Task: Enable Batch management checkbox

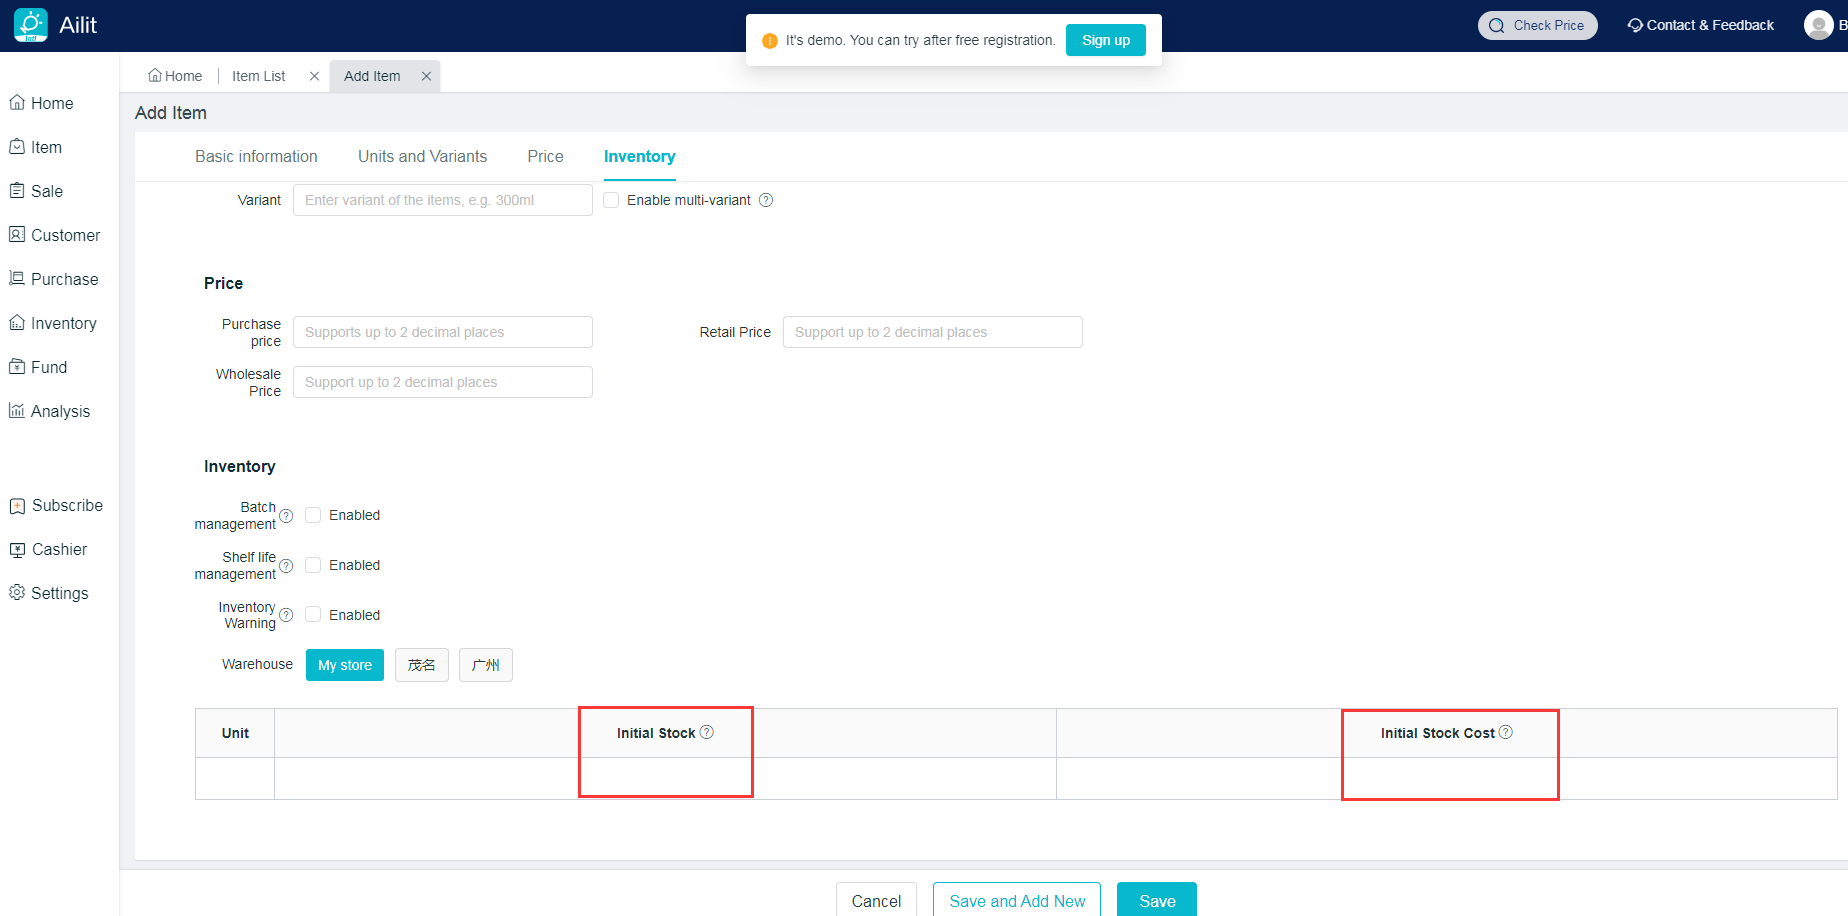Action: 313,515
